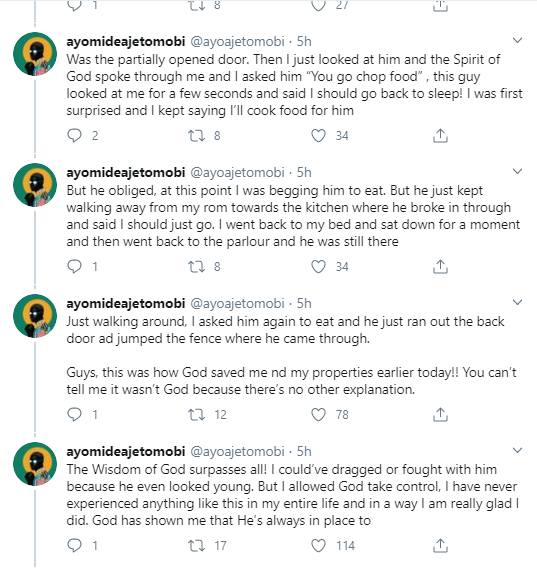Like the tweet with 78 likes
This screenshot has height=569, width=537.
coord(318,414)
